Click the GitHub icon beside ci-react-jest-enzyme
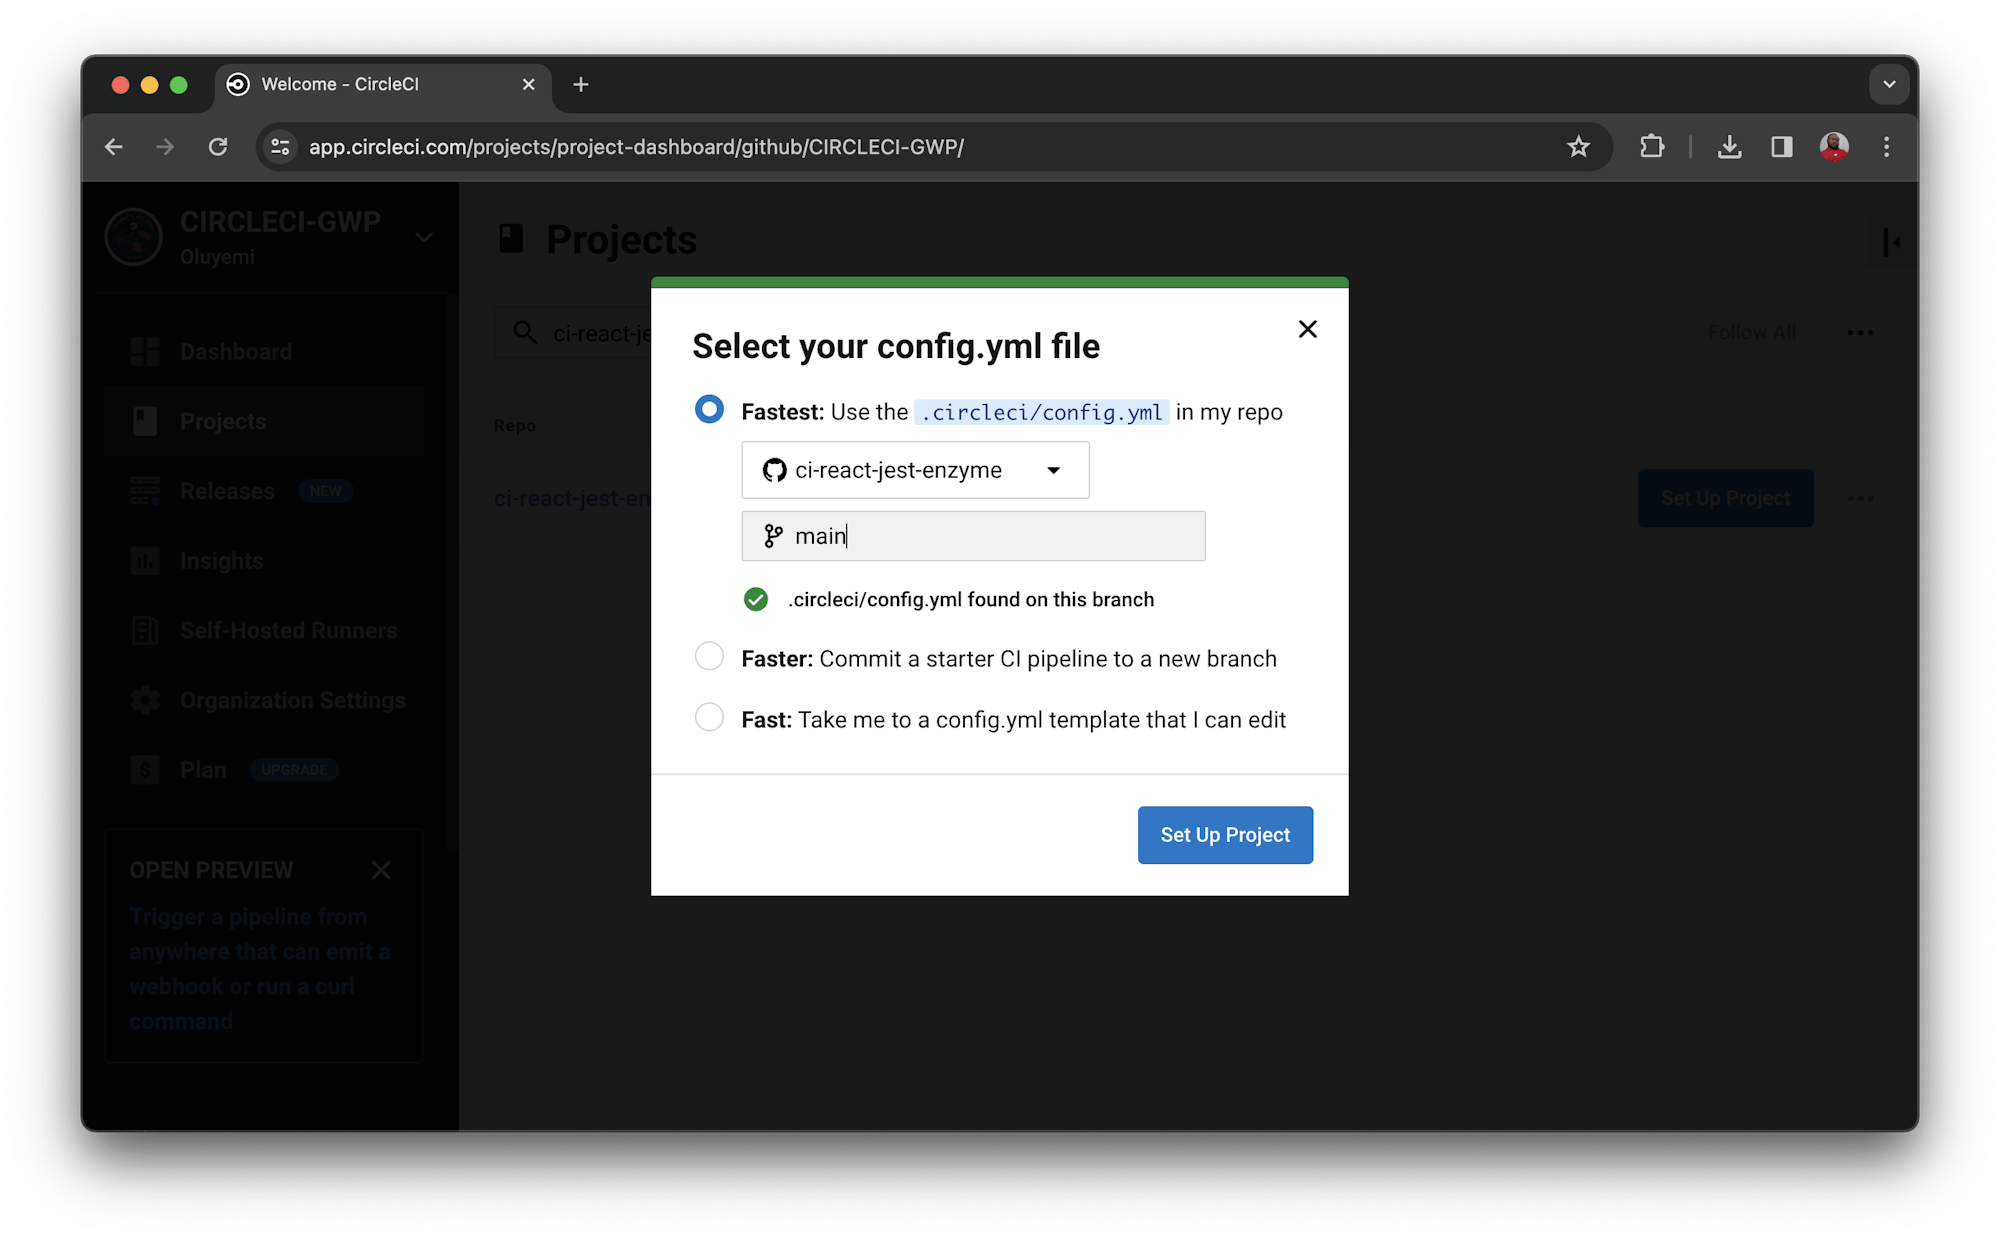Image resolution: width=2000 pixels, height=1239 pixels. 776,469
